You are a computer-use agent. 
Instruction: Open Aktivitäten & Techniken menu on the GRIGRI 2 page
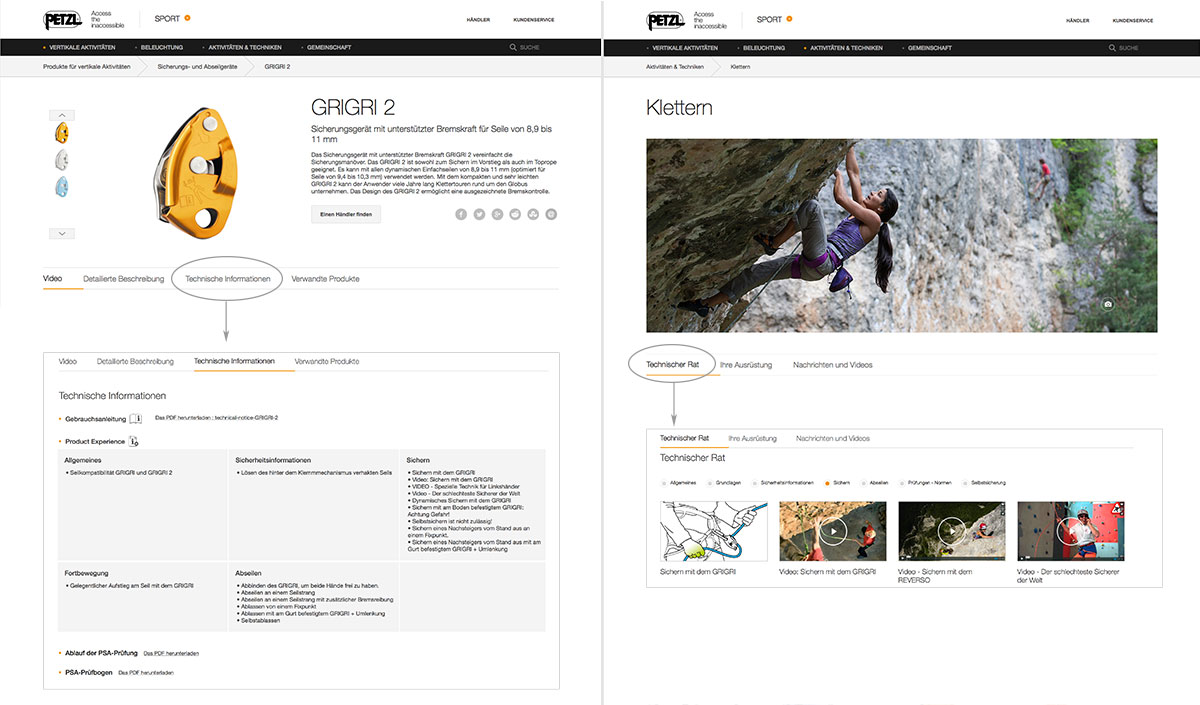(244, 48)
